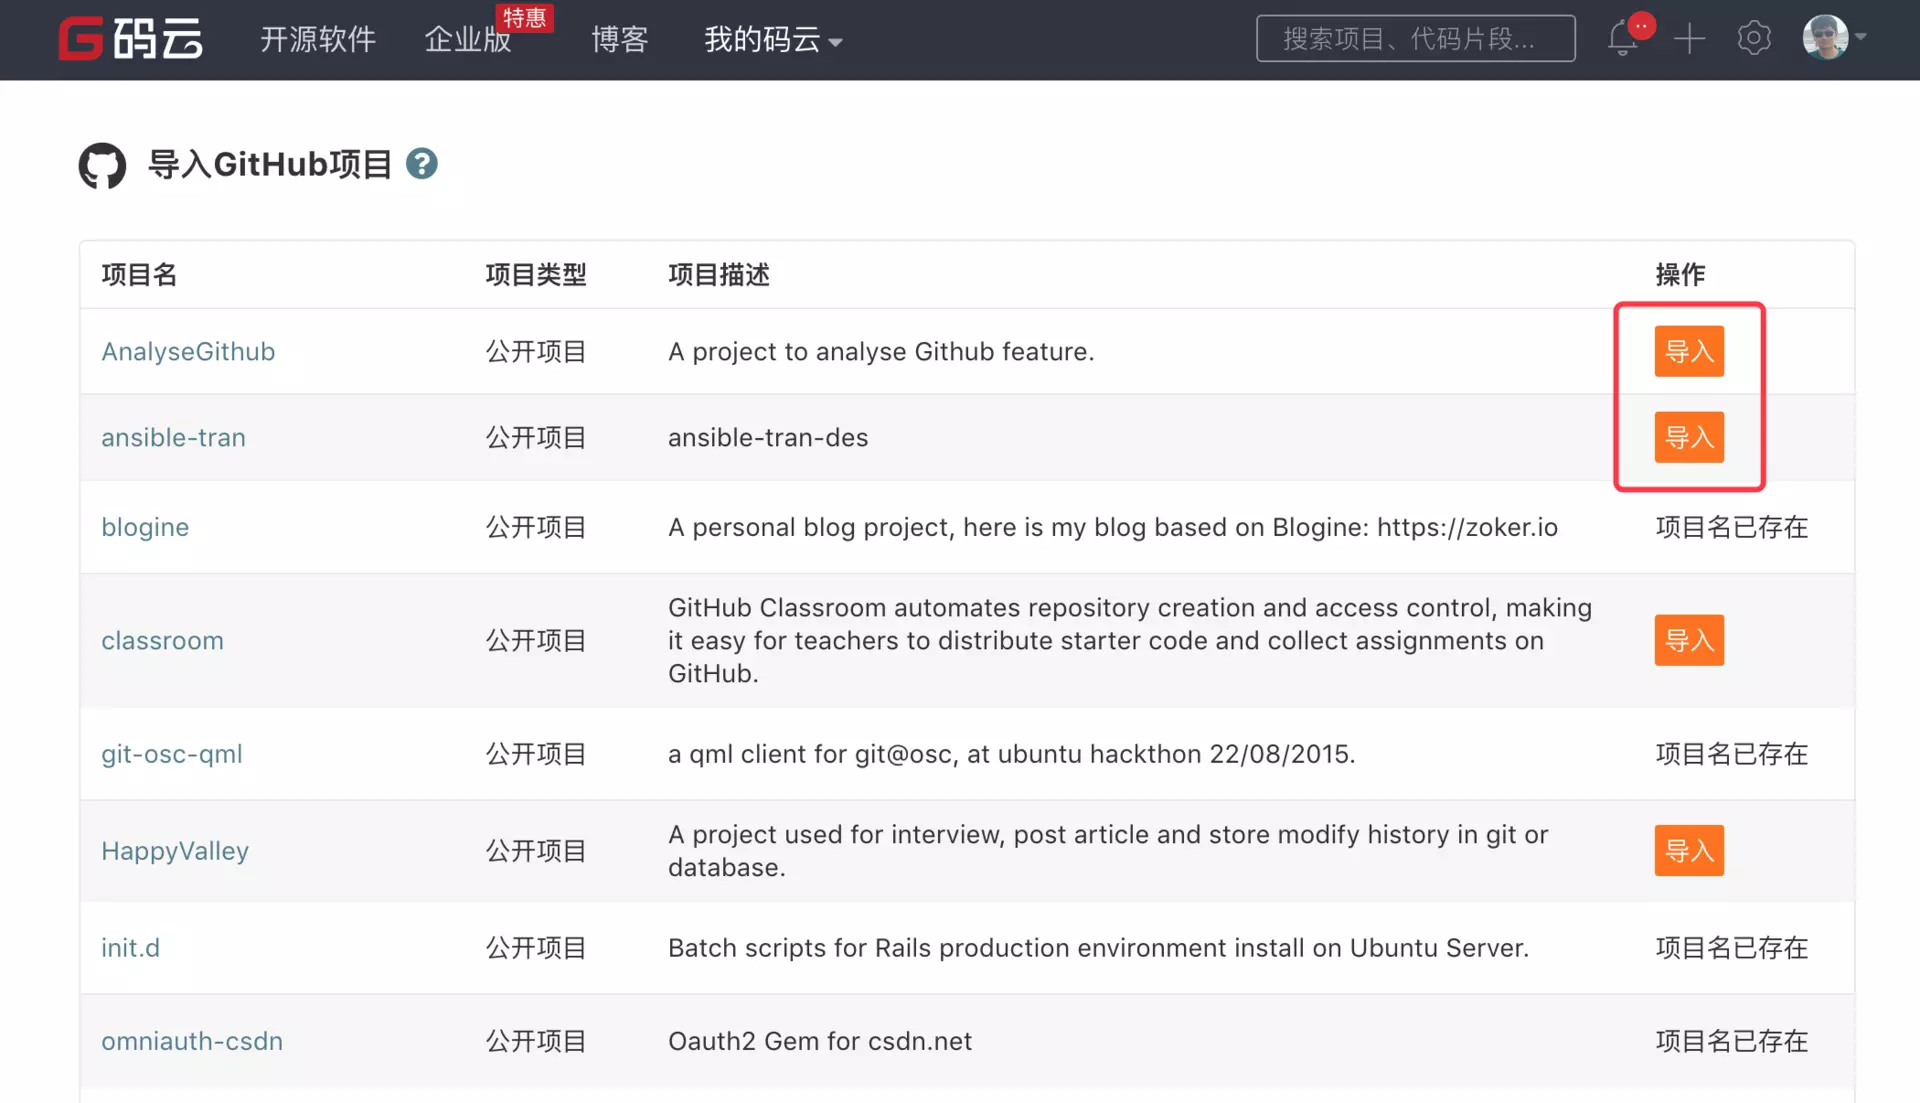Click the help question mark icon
The height and width of the screenshot is (1103, 1920).
[x=422, y=163]
